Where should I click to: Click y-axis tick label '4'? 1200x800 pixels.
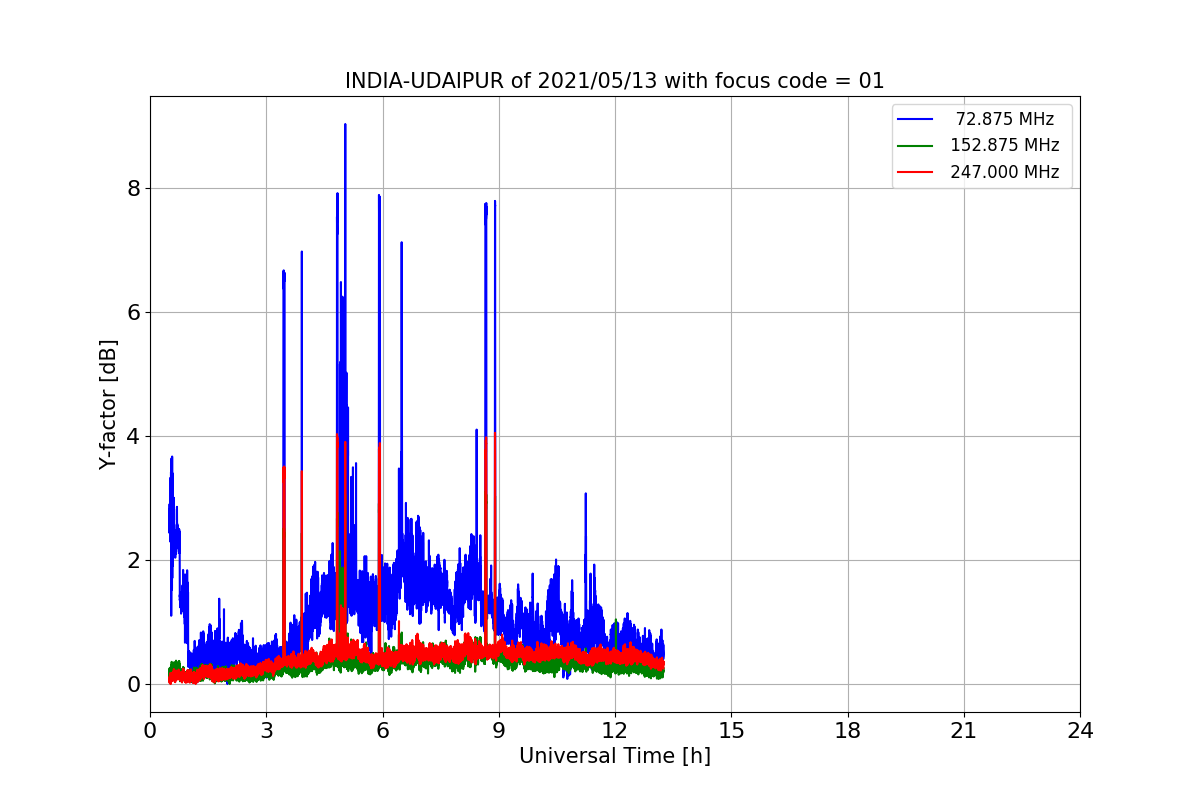134,436
